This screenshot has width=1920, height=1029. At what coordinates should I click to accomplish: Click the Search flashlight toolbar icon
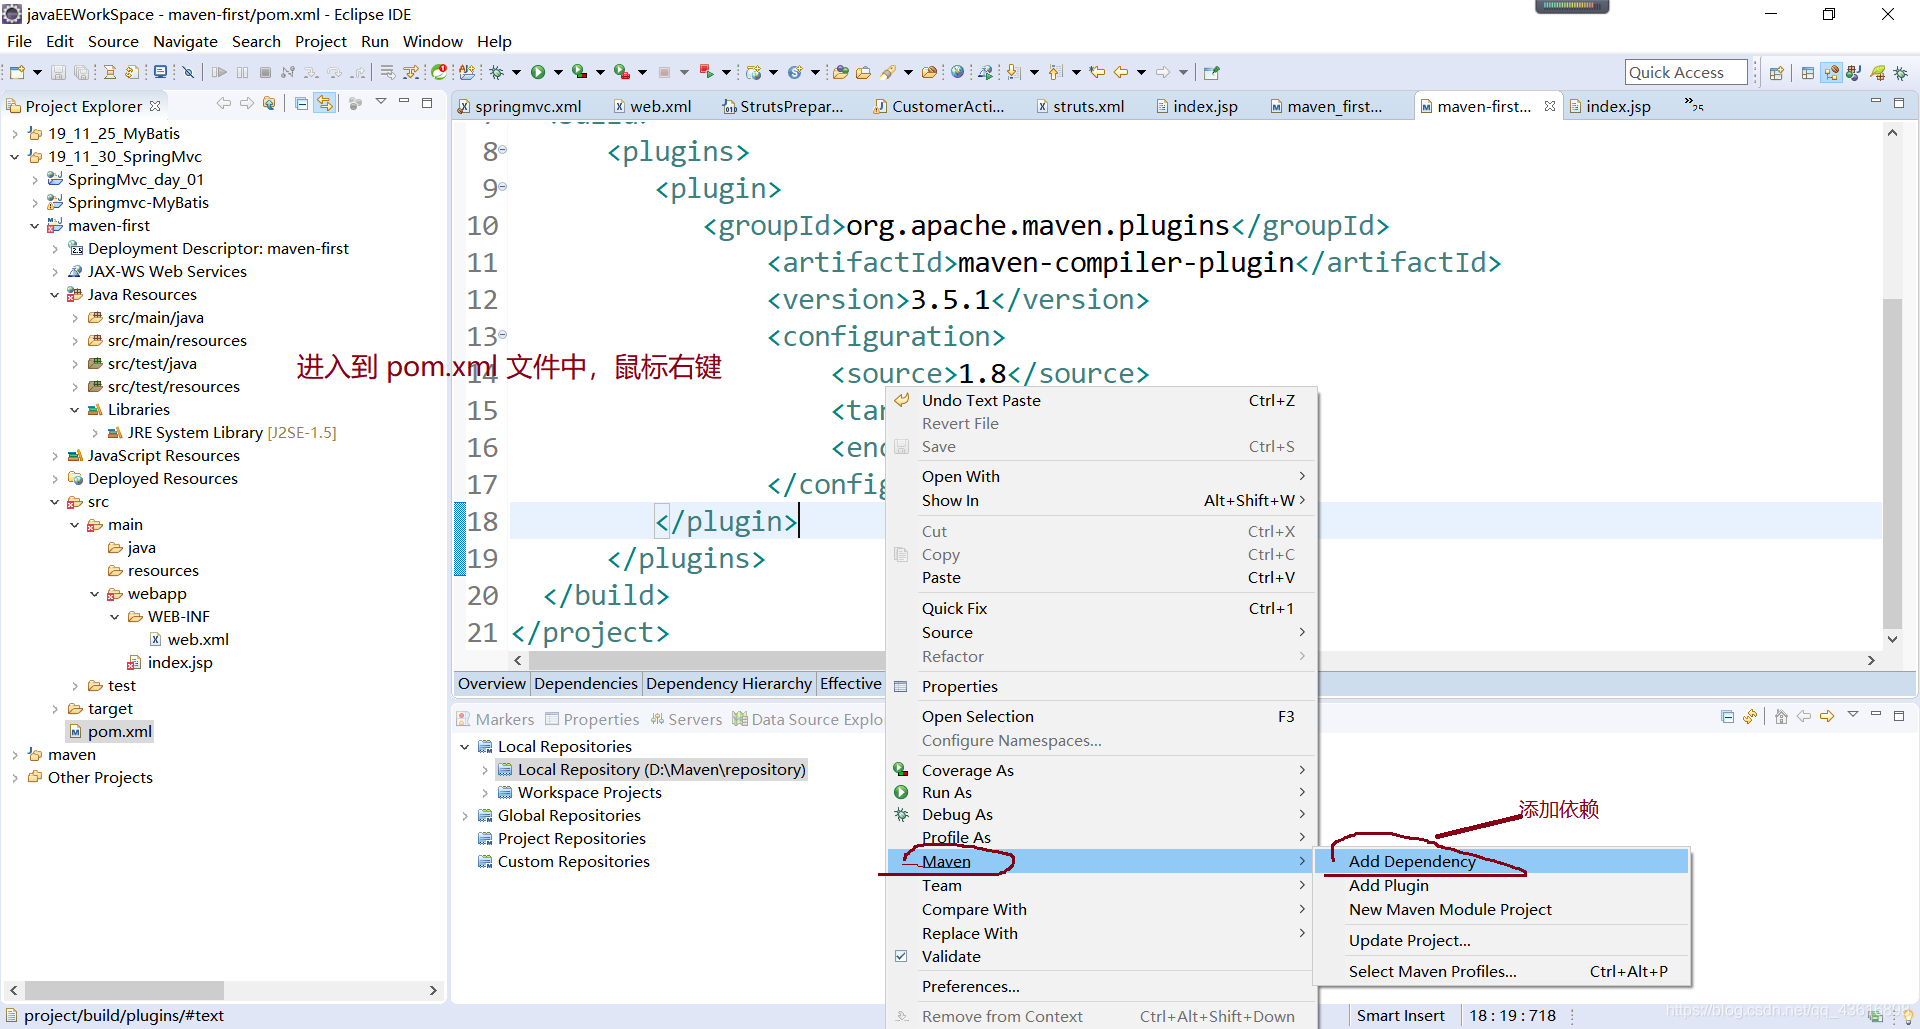click(x=888, y=72)
